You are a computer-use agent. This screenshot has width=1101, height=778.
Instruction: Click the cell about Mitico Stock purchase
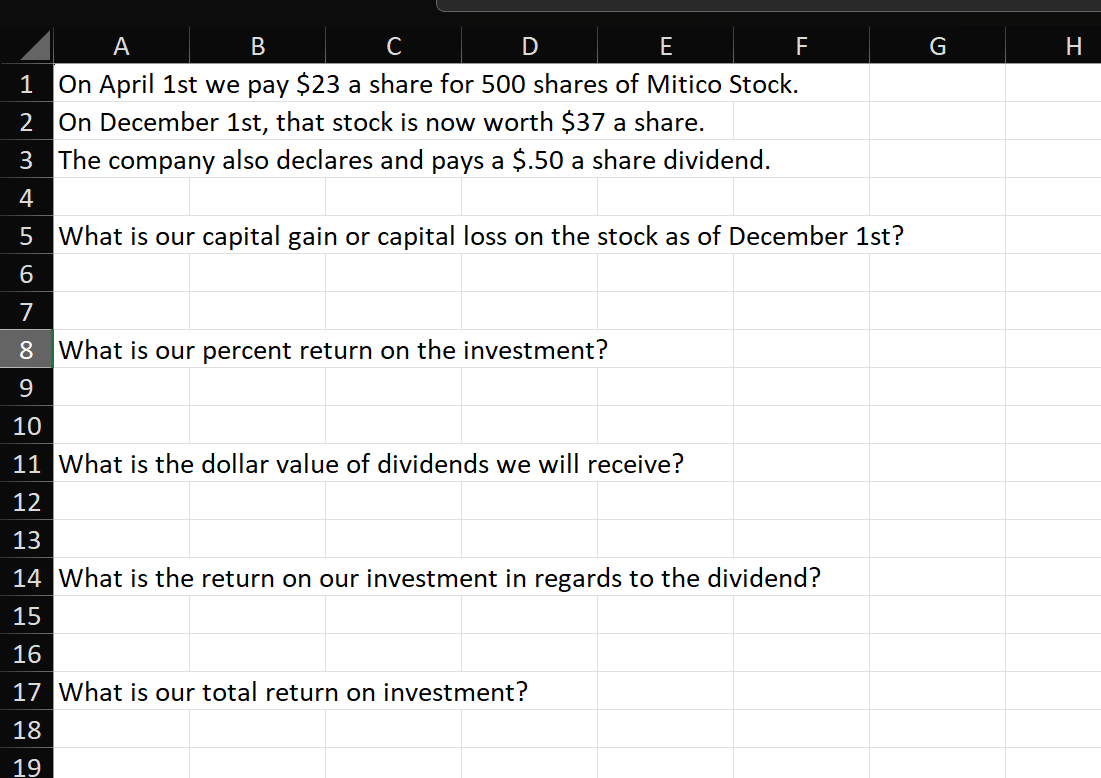coord(121,84)
